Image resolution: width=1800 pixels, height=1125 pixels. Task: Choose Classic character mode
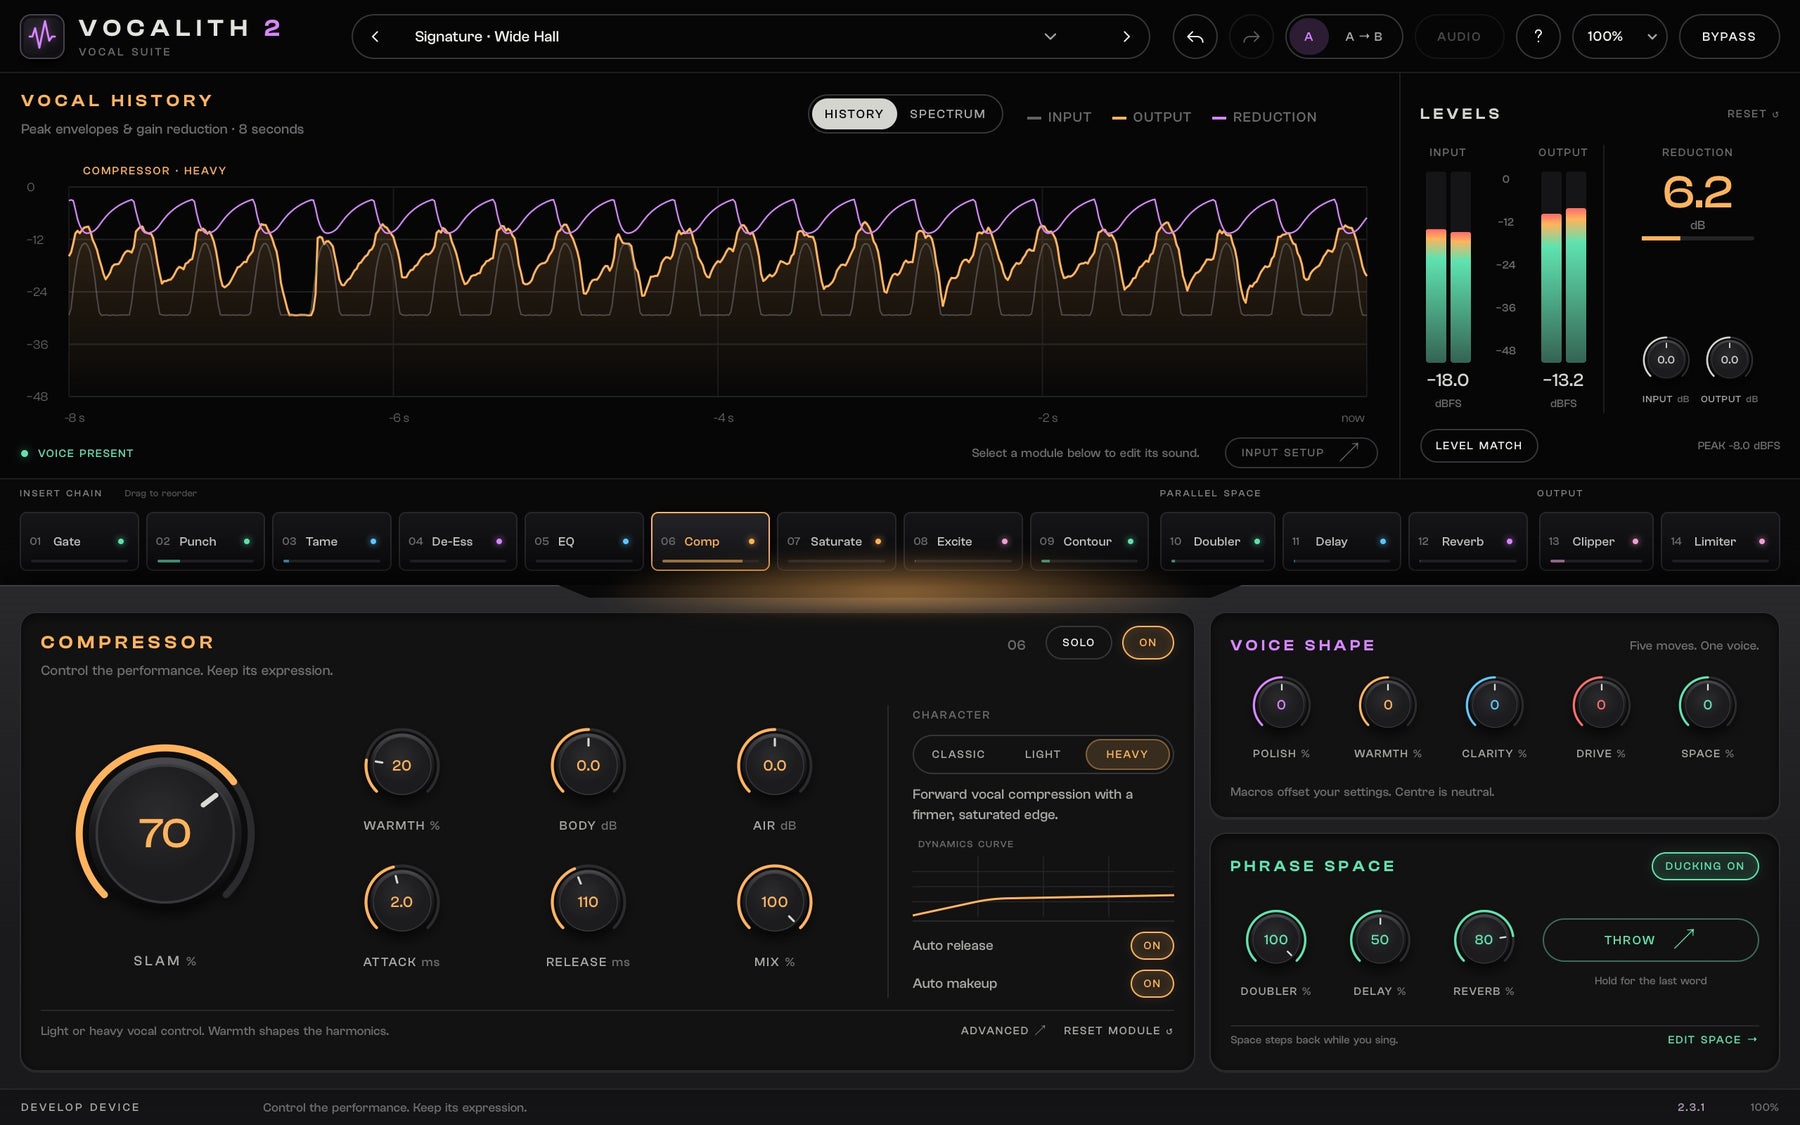958,754
